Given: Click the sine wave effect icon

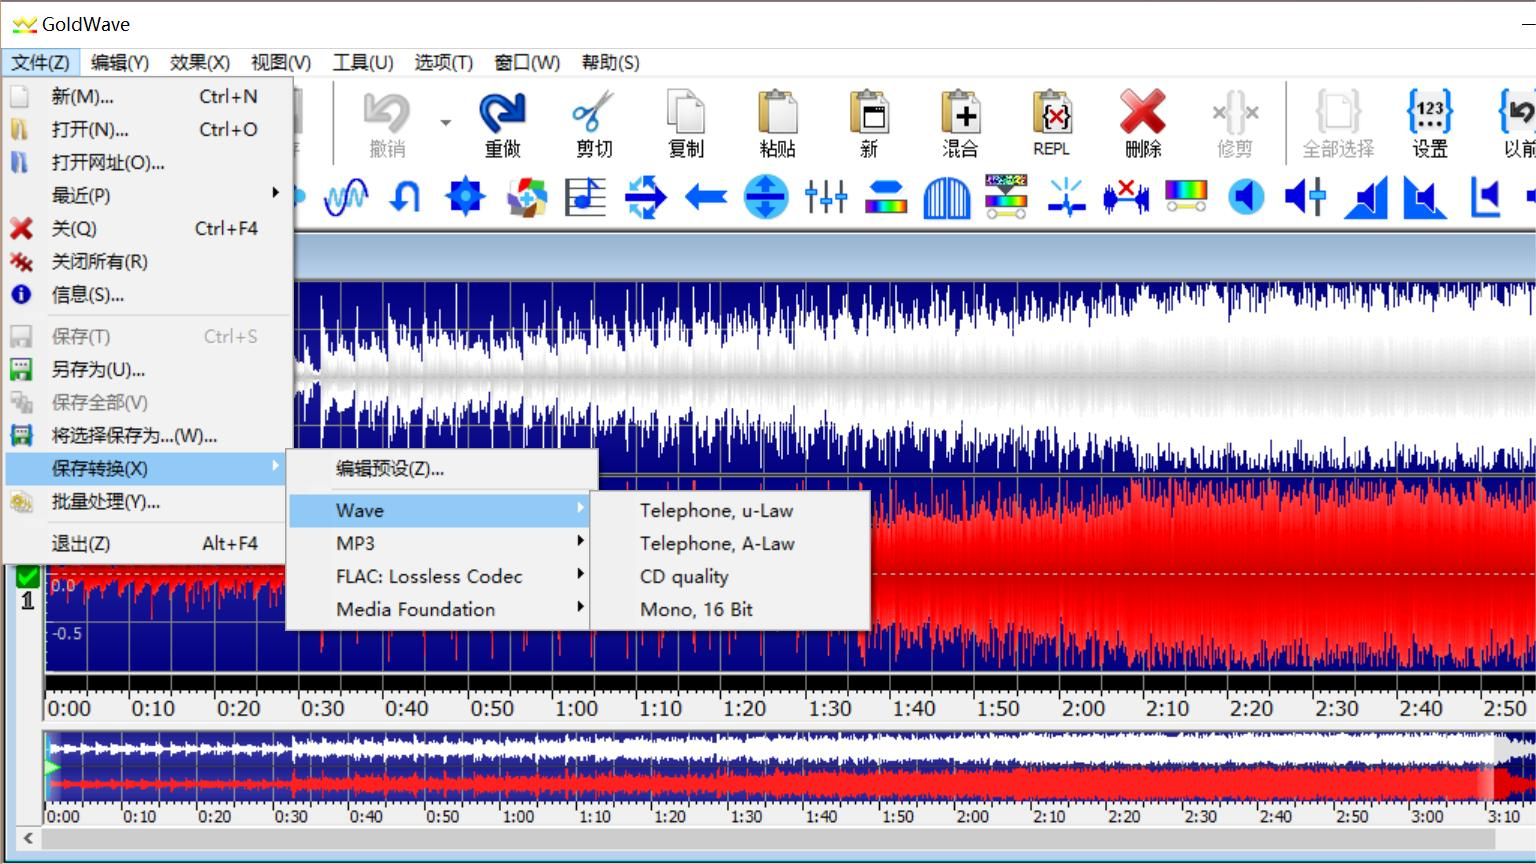Looking at the screenshot, I should point(346,197).
